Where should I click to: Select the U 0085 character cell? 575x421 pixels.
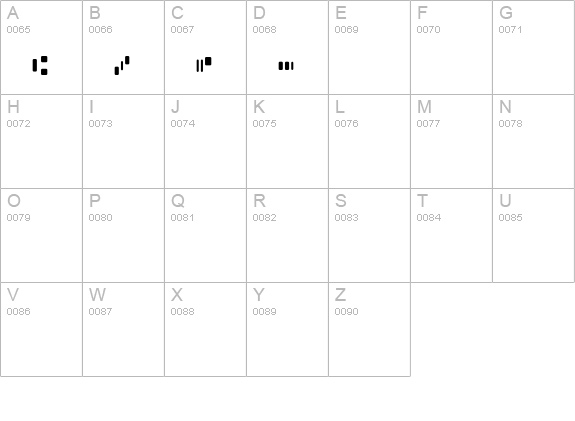coord(534,235)
